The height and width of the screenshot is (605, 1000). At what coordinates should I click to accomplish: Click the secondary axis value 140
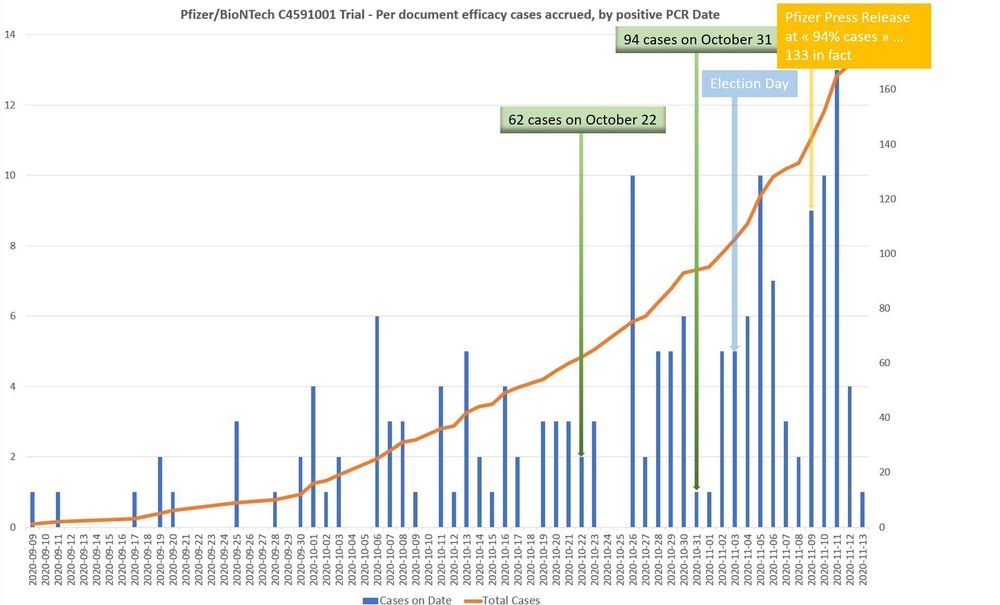click(887, 144)
